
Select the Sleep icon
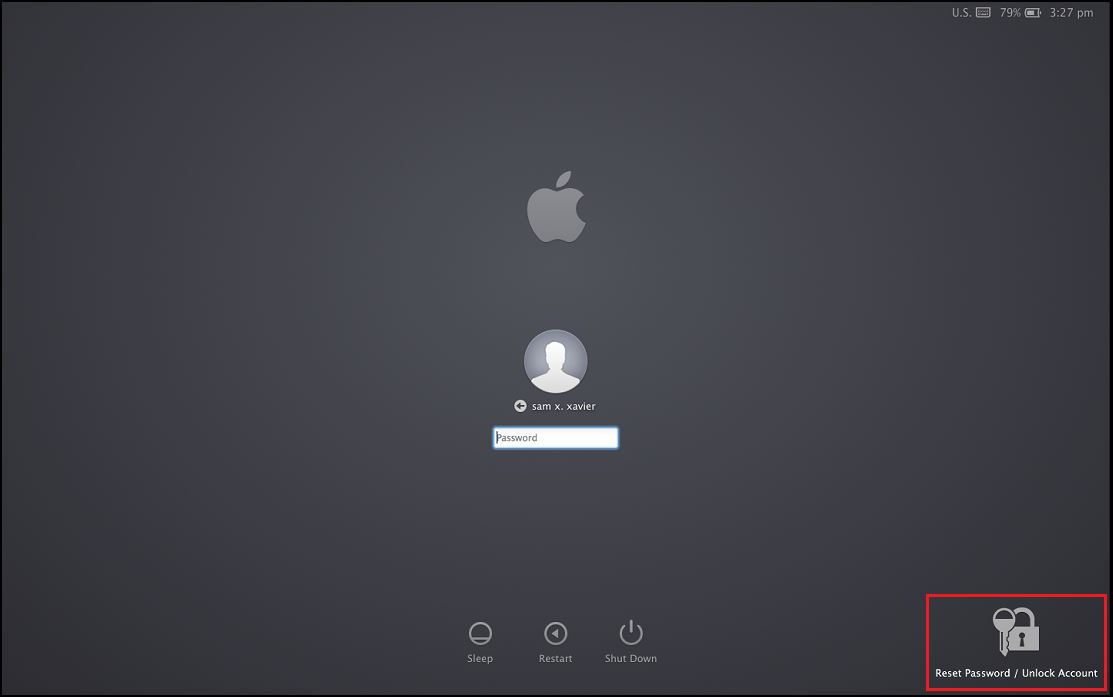coord(480,630)
